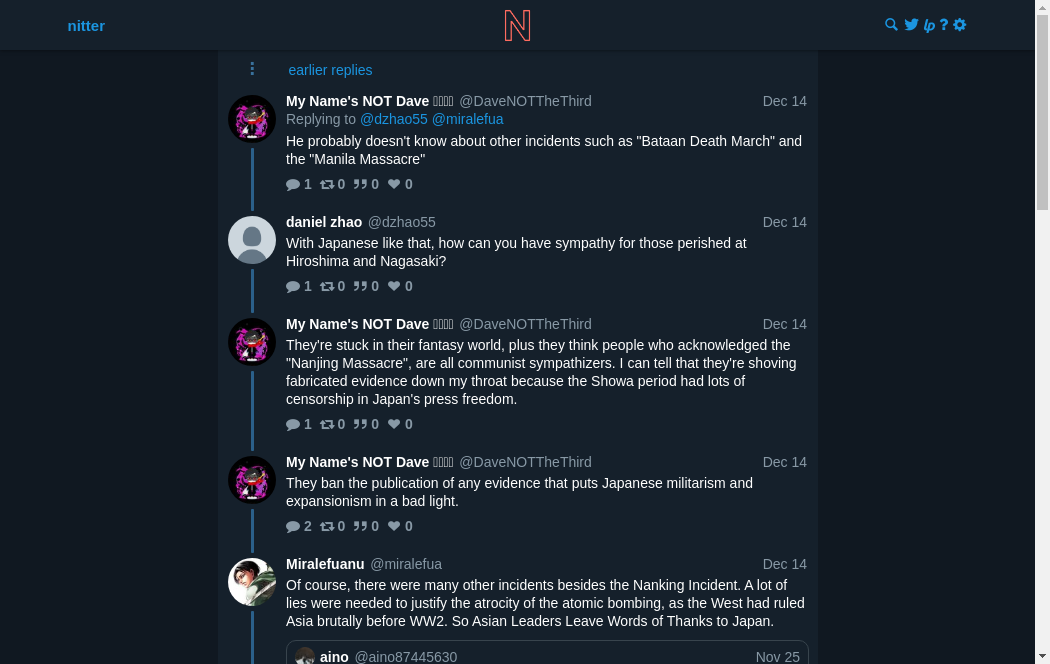The image size is (1050, 664).
Task: Click reply icon on daniel zhao's tweet
Action: pyautogui.click(x=293, y=287)
